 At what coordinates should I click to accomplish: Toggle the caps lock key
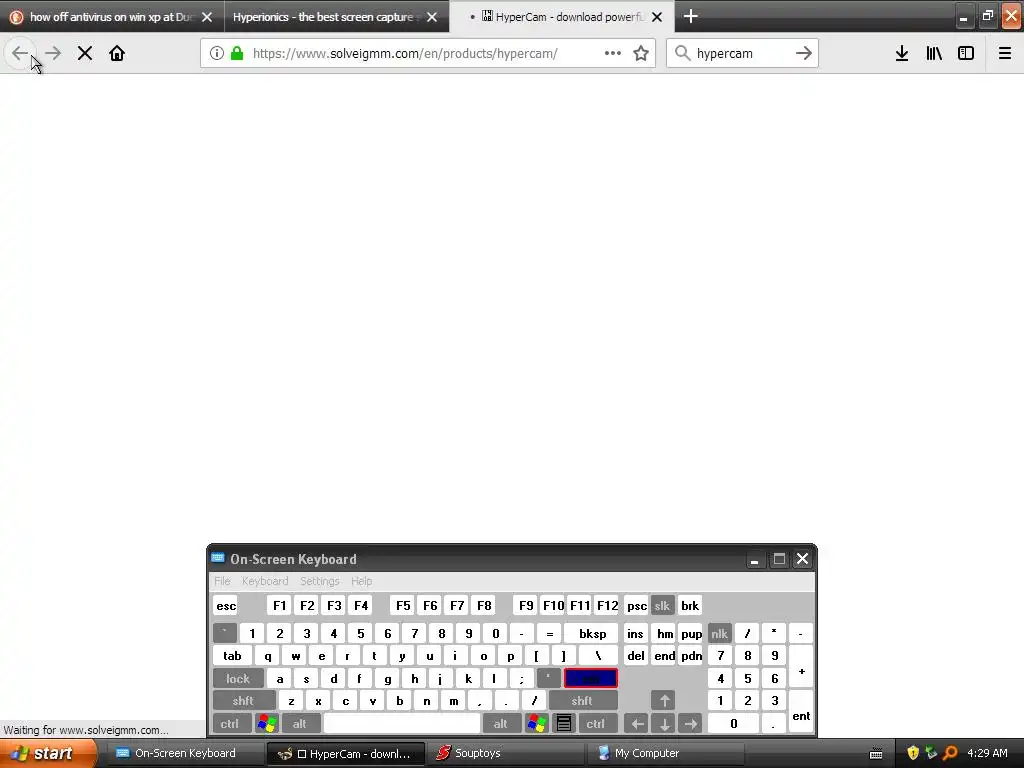click(x=238, y=679)
